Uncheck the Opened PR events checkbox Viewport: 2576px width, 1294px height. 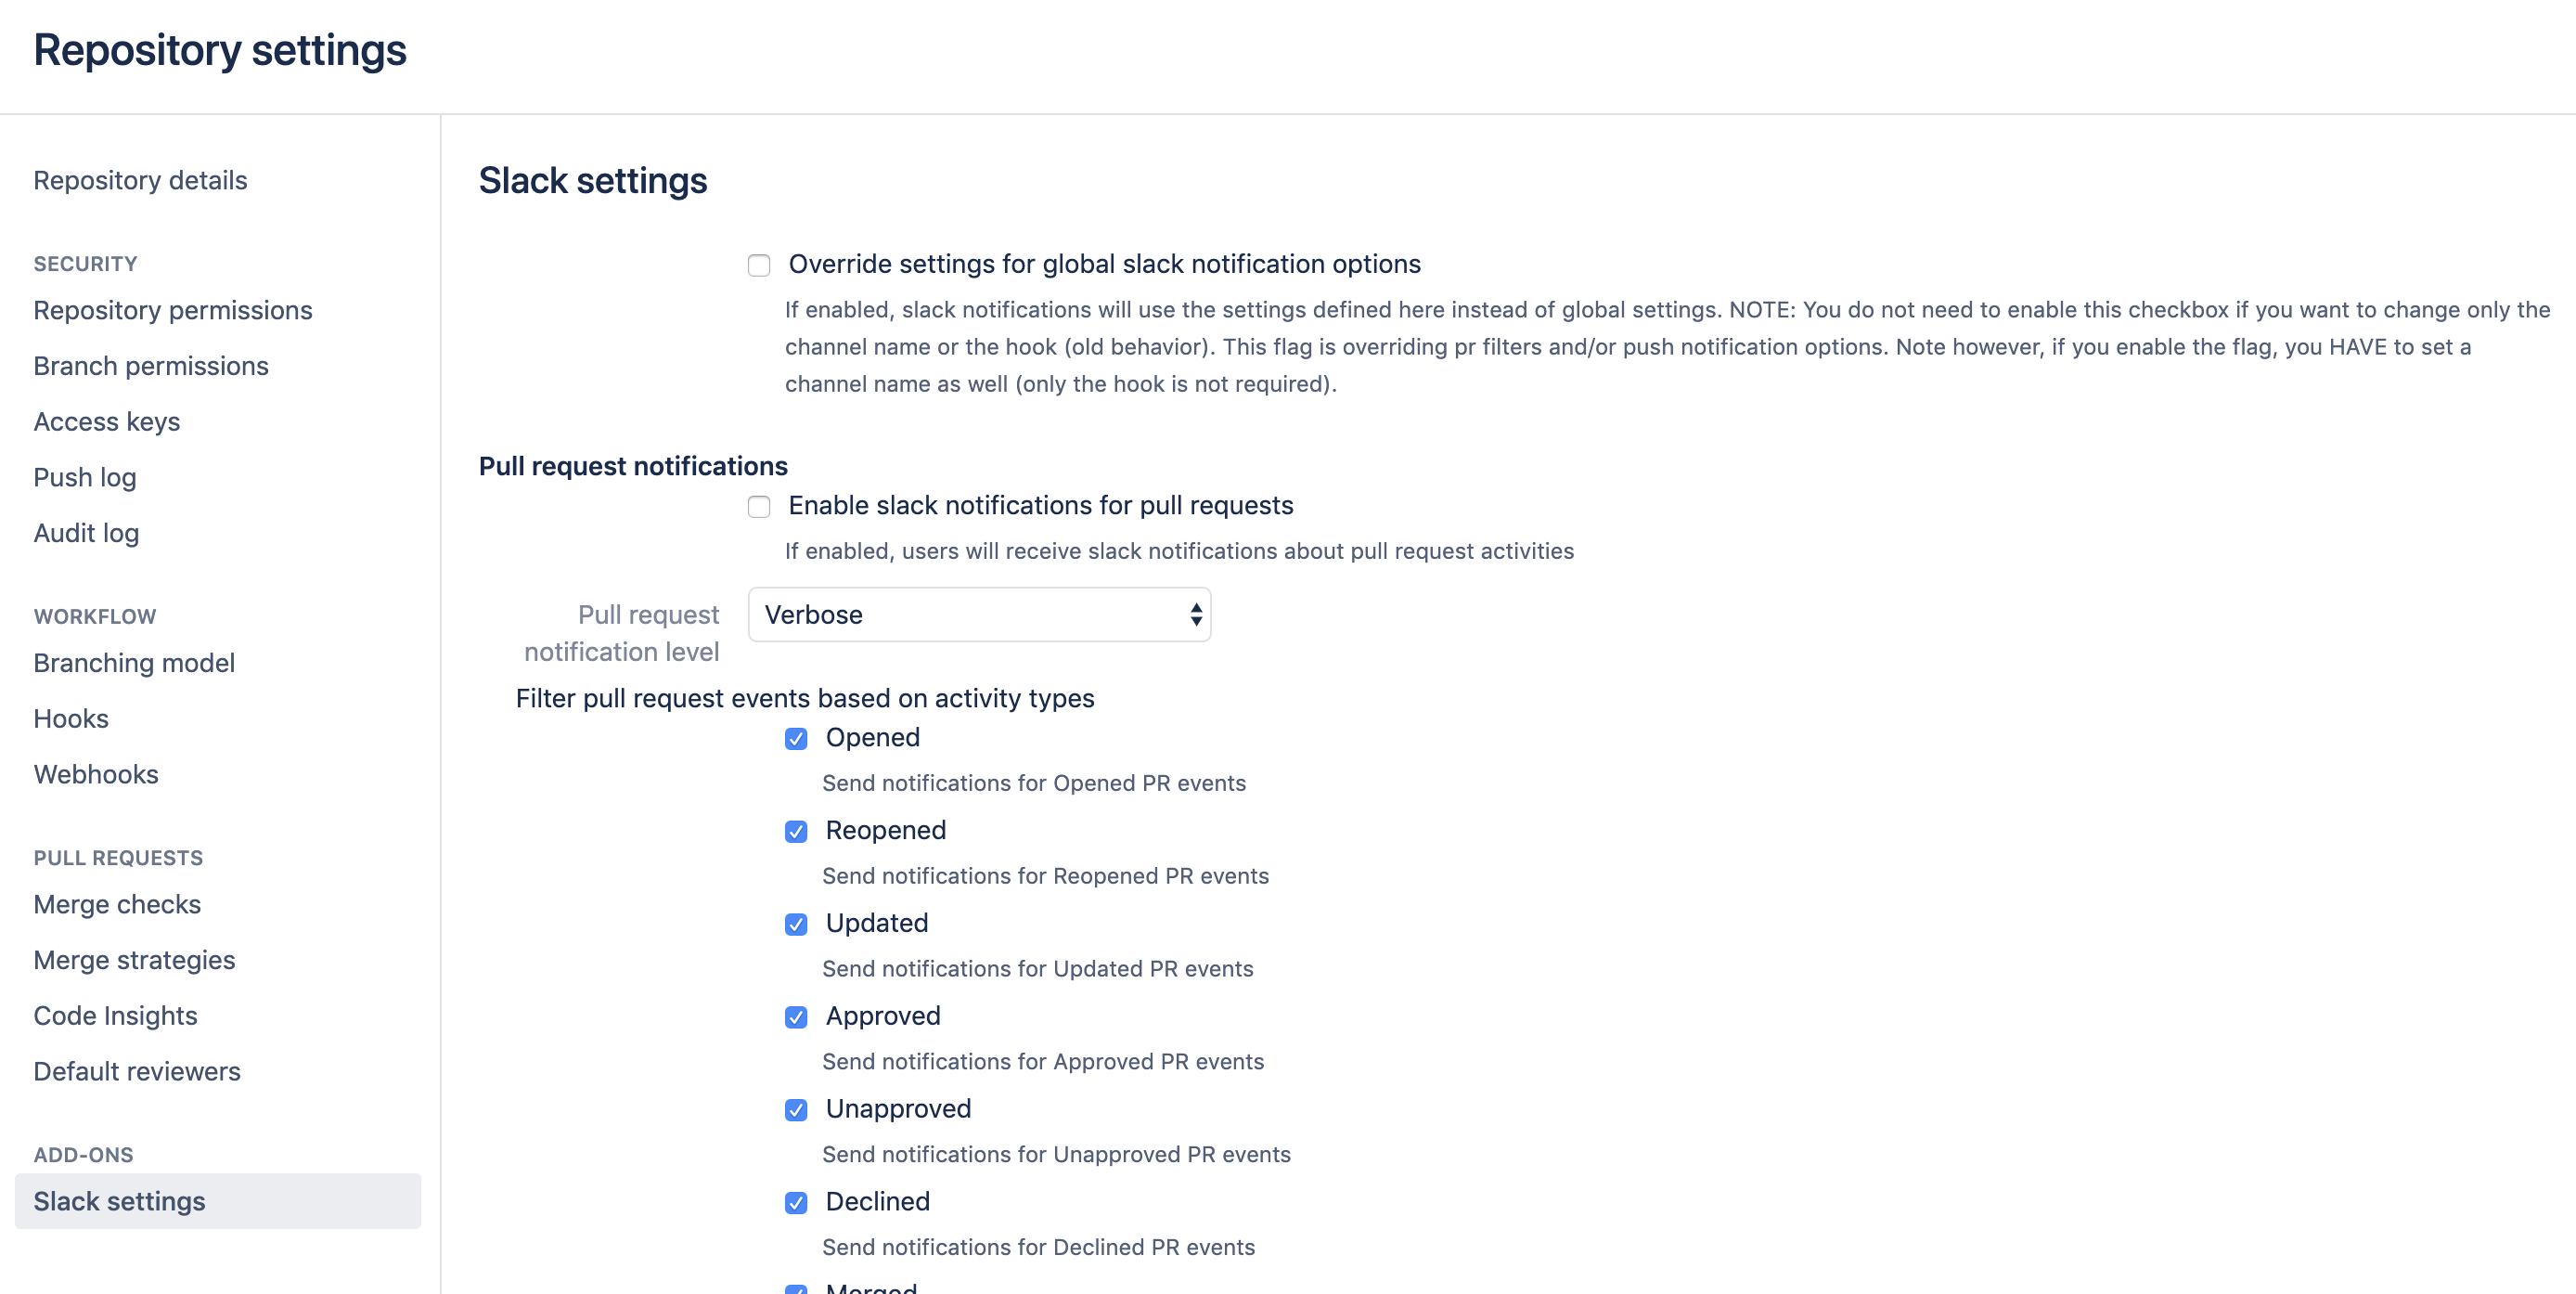pyautogui.click(x=796, y=739)
